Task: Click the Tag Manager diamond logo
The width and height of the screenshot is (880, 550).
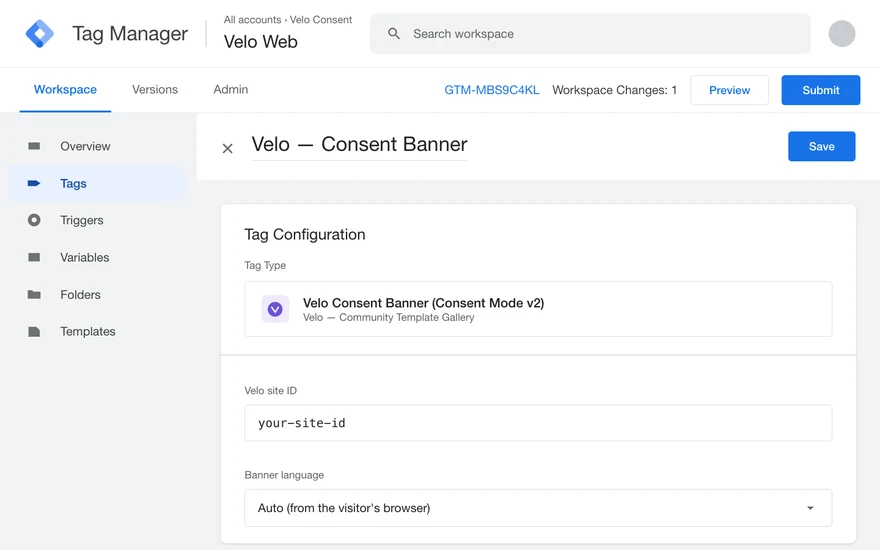Action: [x=40, y=34]
